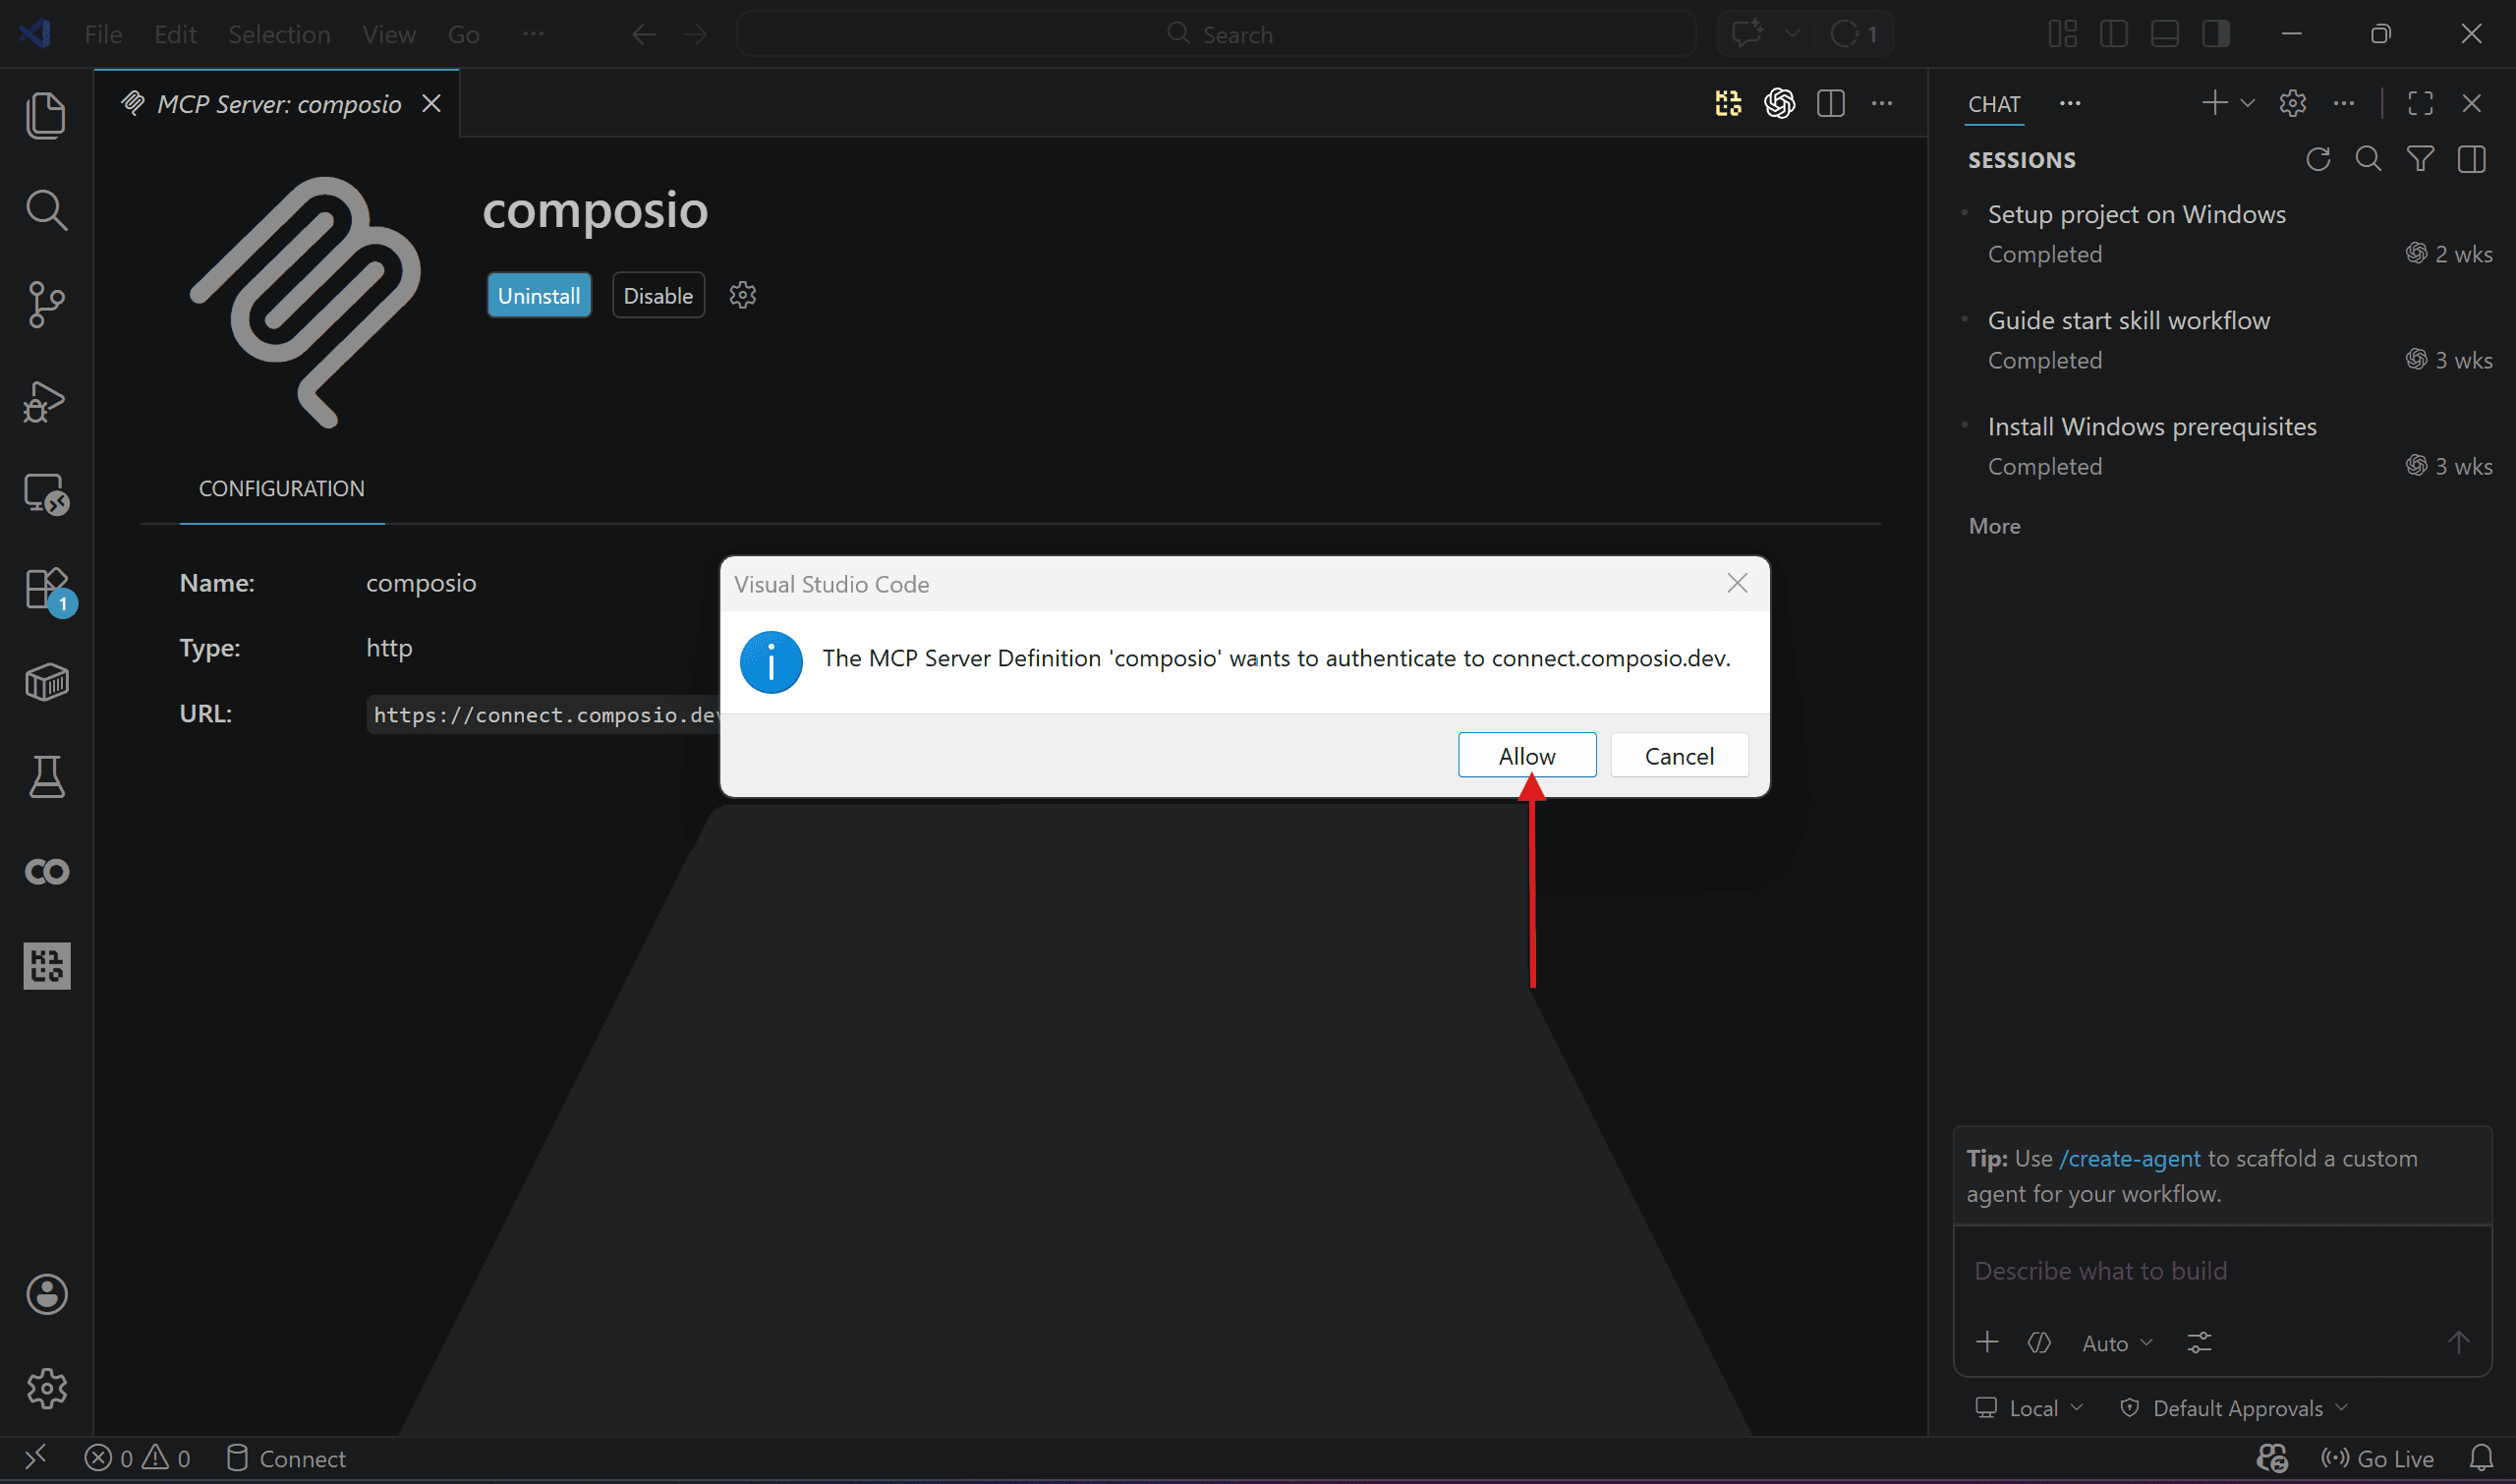Toggle the secondary side bar layout
The height and width of the screenshot is (1484, 2516).
pos(2215,34)
